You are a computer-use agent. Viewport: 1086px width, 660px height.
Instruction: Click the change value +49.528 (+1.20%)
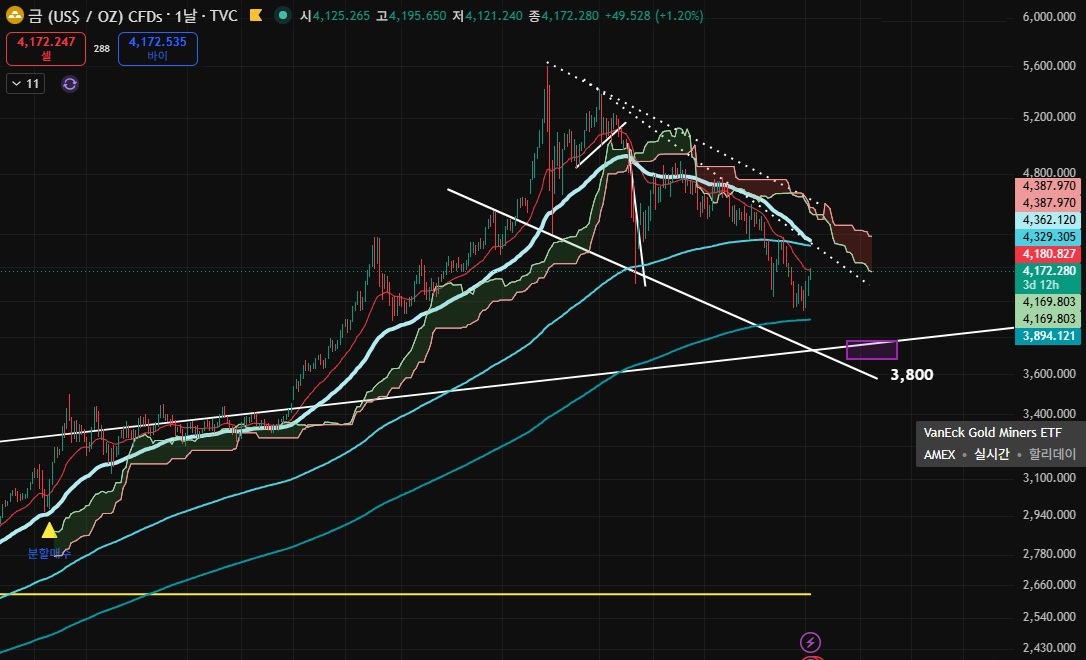(x=654, y=15)
